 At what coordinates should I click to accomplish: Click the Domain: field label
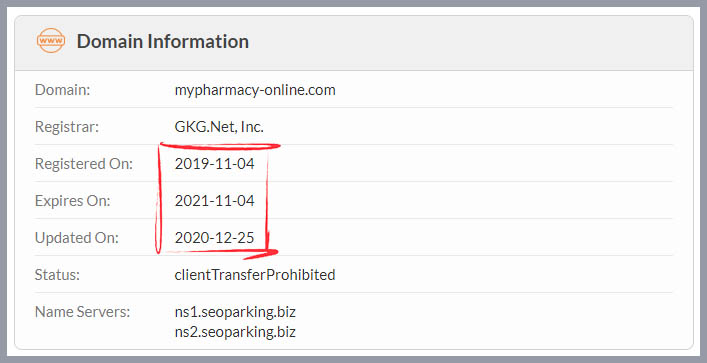click(63, 90)
